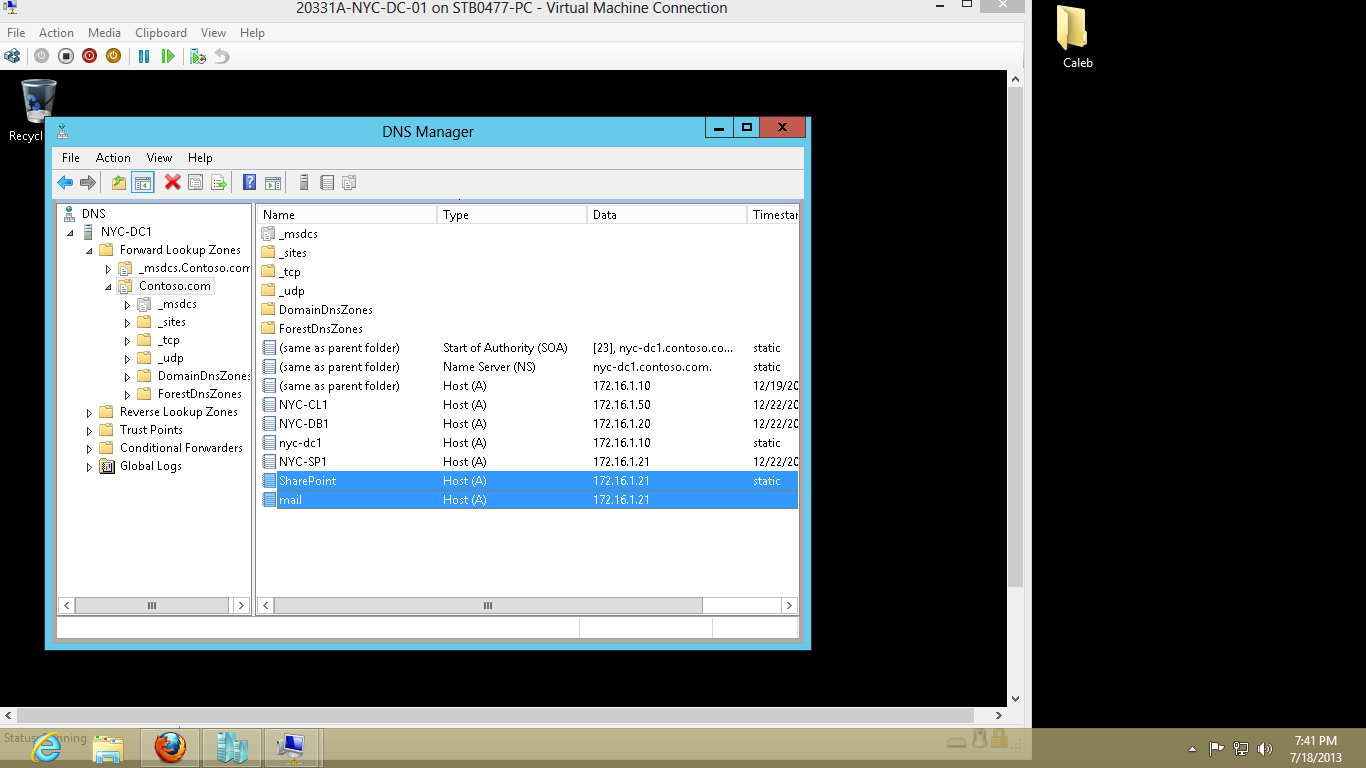
Task: Expand the _tcp folder in tree
Action: click(x=127, y=340)
